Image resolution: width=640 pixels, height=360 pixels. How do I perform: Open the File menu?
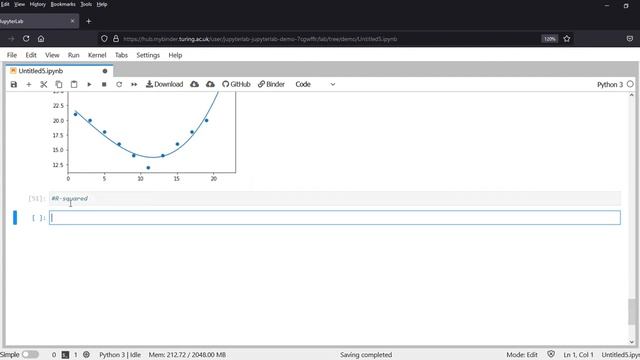tap(12, 55)
